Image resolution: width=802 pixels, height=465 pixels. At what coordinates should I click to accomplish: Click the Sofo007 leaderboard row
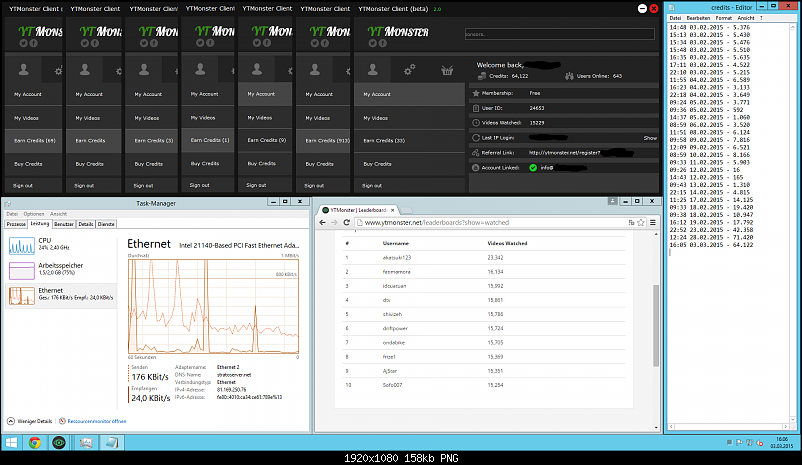484,385
